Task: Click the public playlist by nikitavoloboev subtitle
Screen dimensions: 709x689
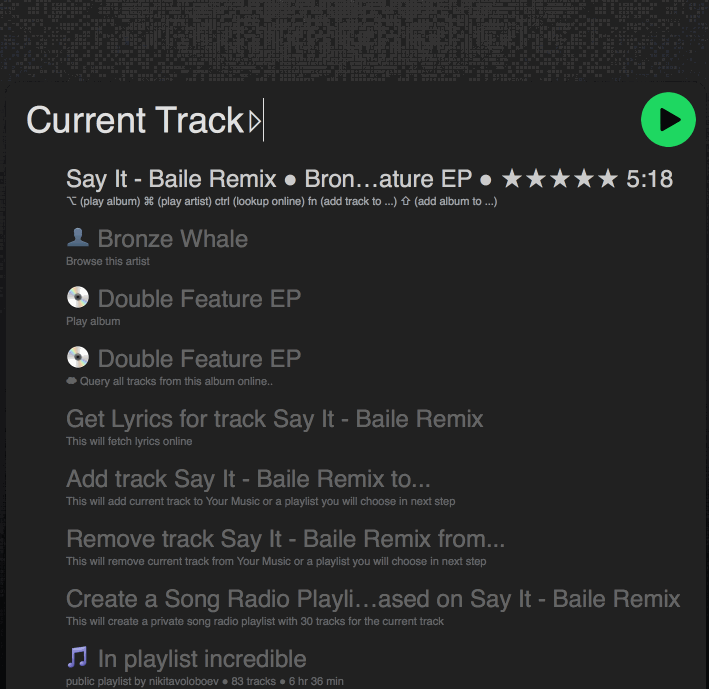Action: pos(204,681)
